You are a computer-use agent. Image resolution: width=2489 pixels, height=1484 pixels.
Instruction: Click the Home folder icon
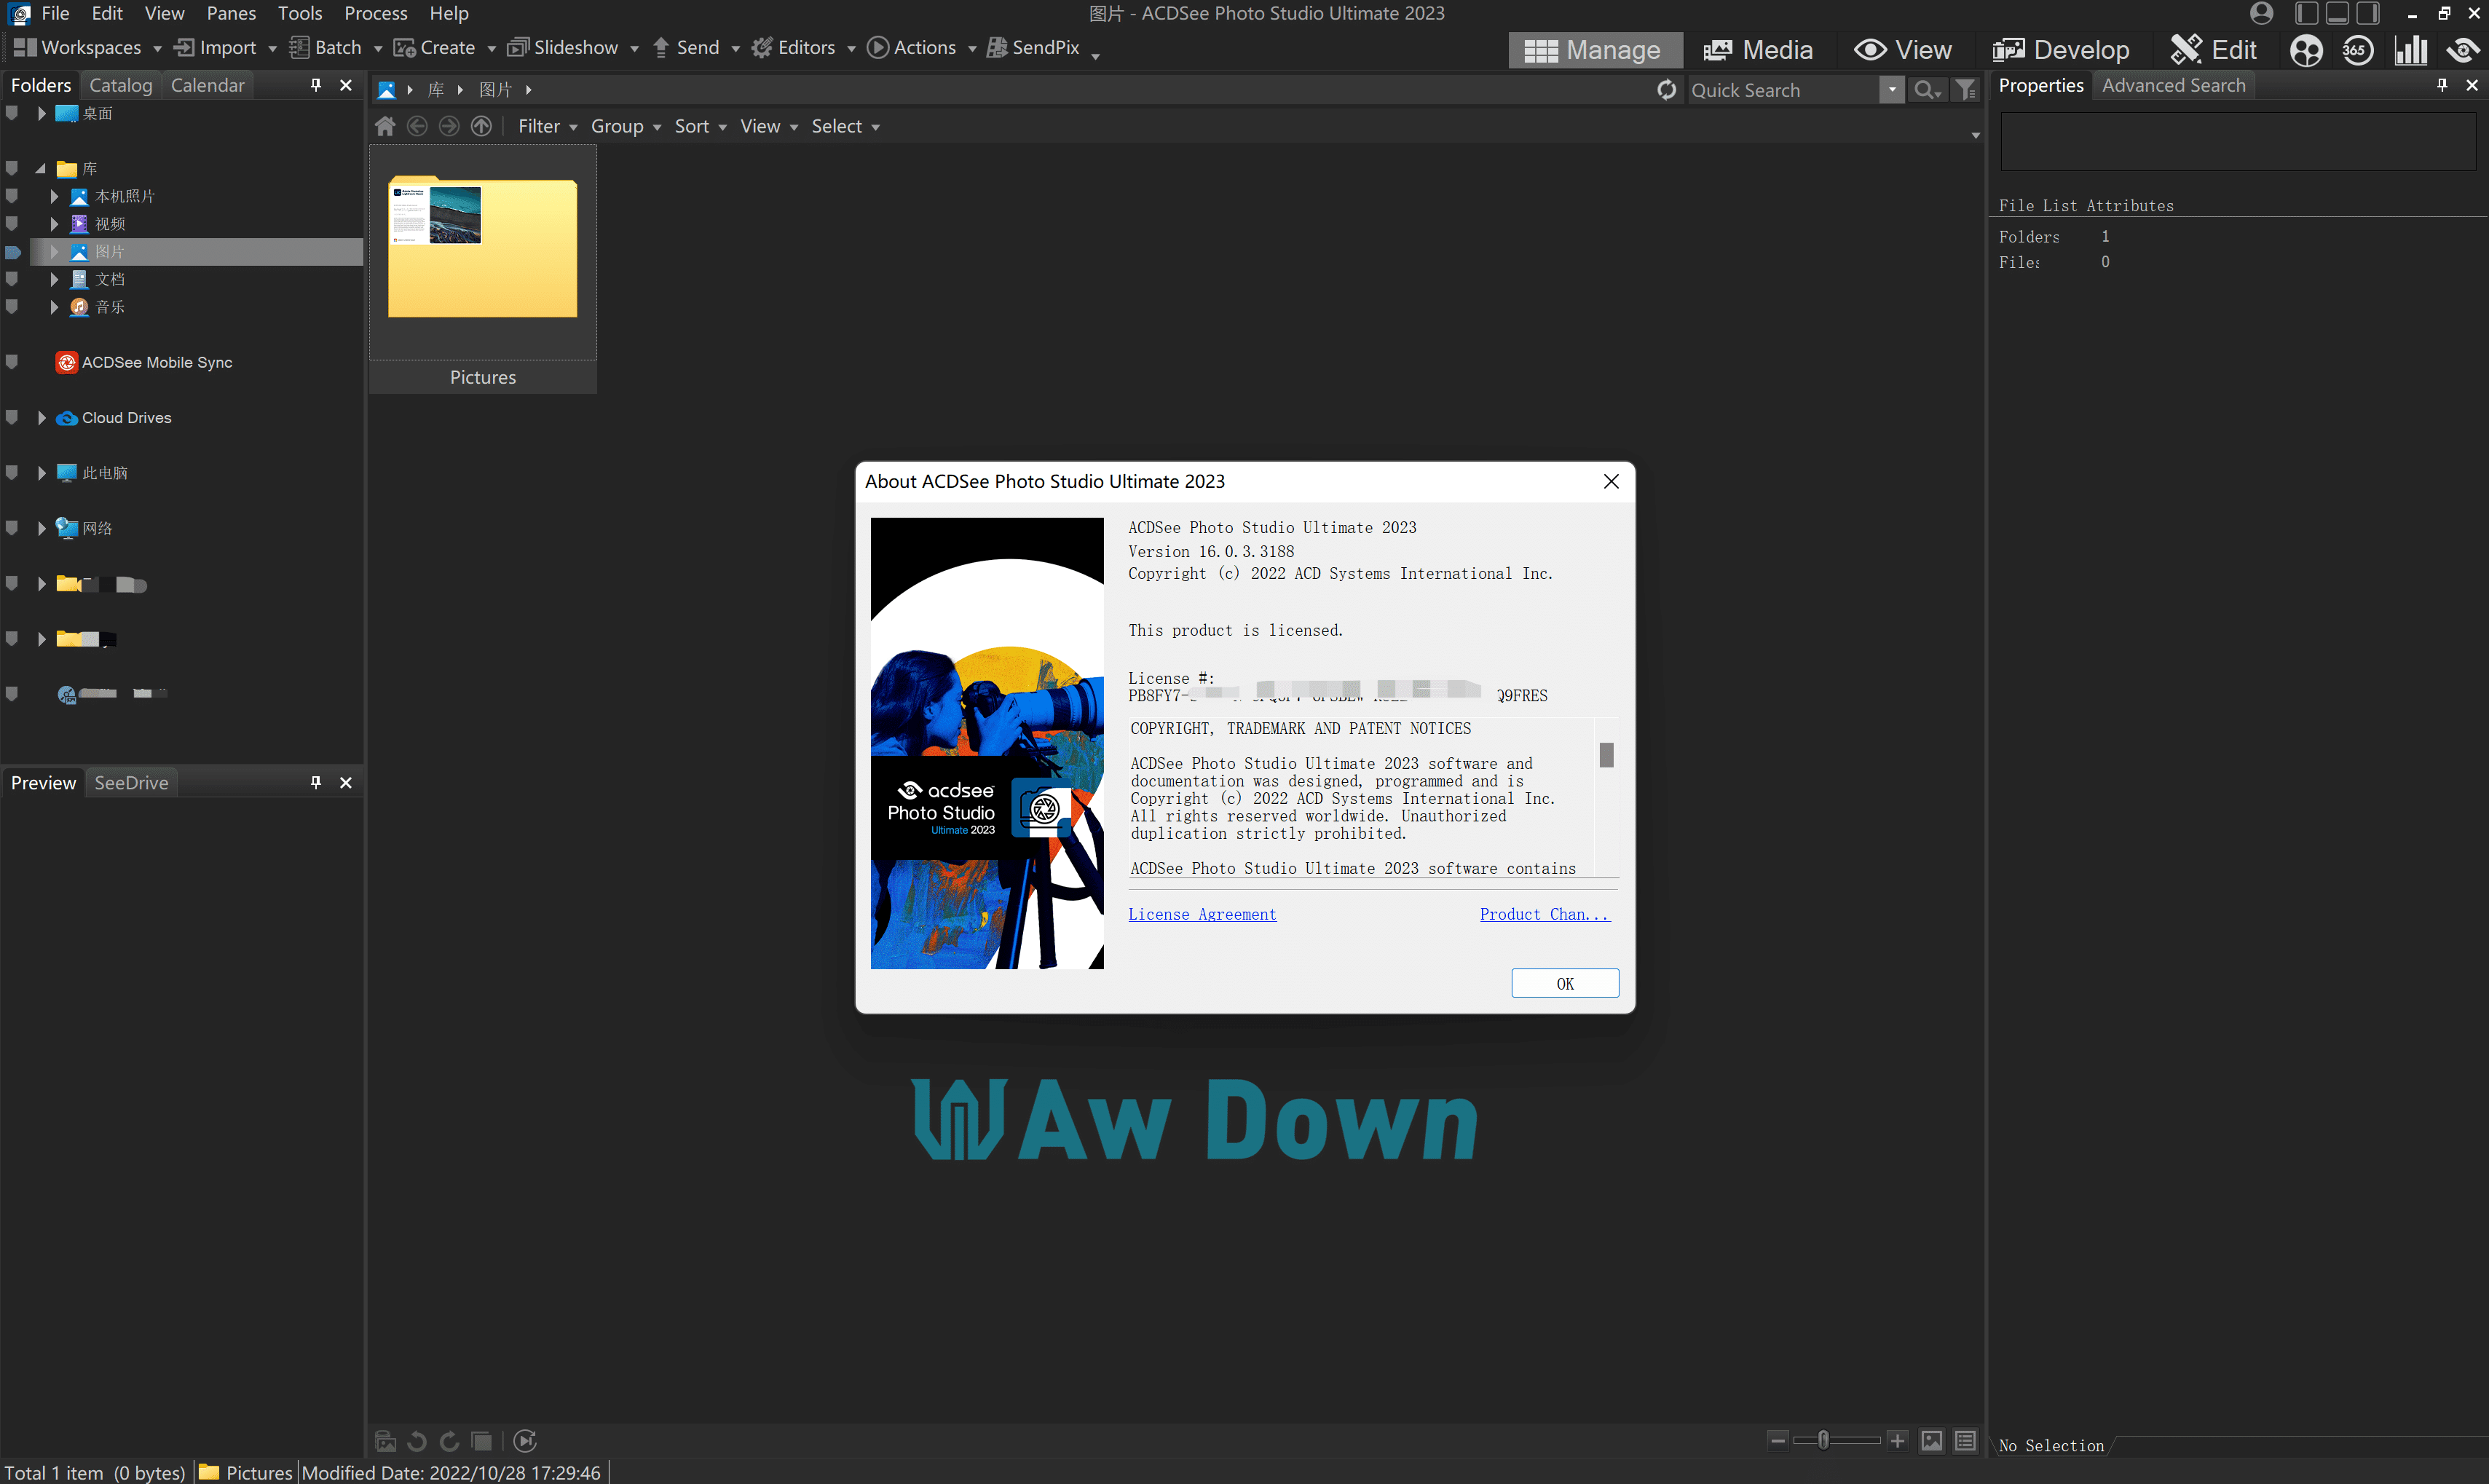click(385, 126)
